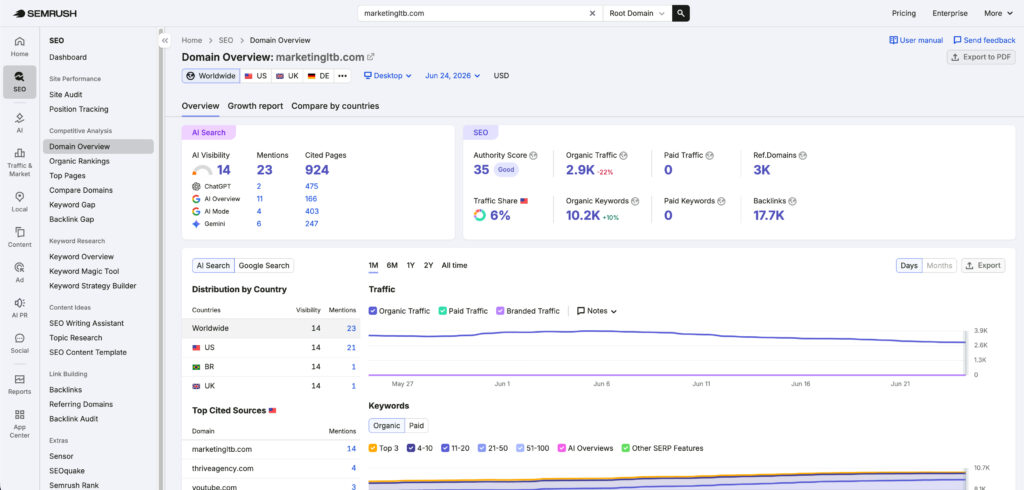The image size is (1024, 490).
Task: Open Site Audit menu item
Action: 66,95
